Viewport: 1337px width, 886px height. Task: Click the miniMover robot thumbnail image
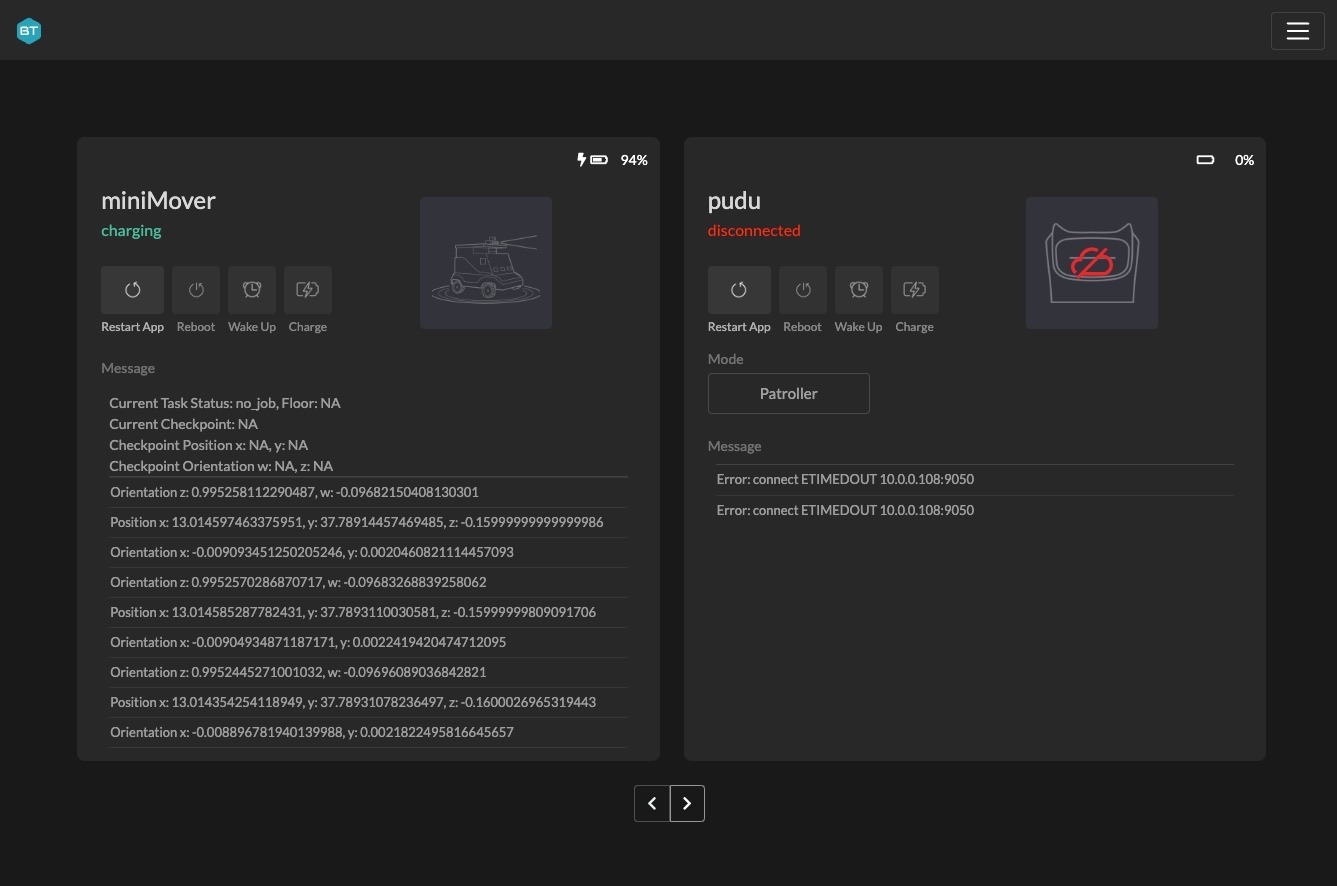486,263
